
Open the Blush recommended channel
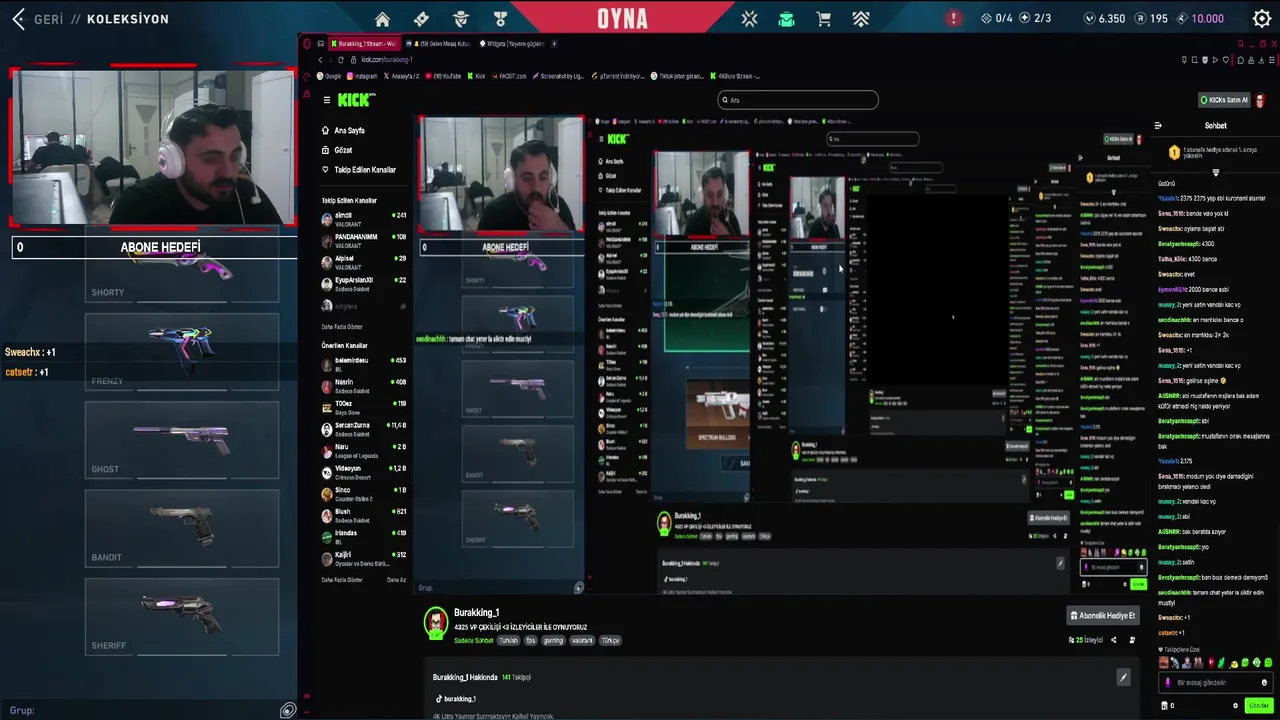[364, 515]
